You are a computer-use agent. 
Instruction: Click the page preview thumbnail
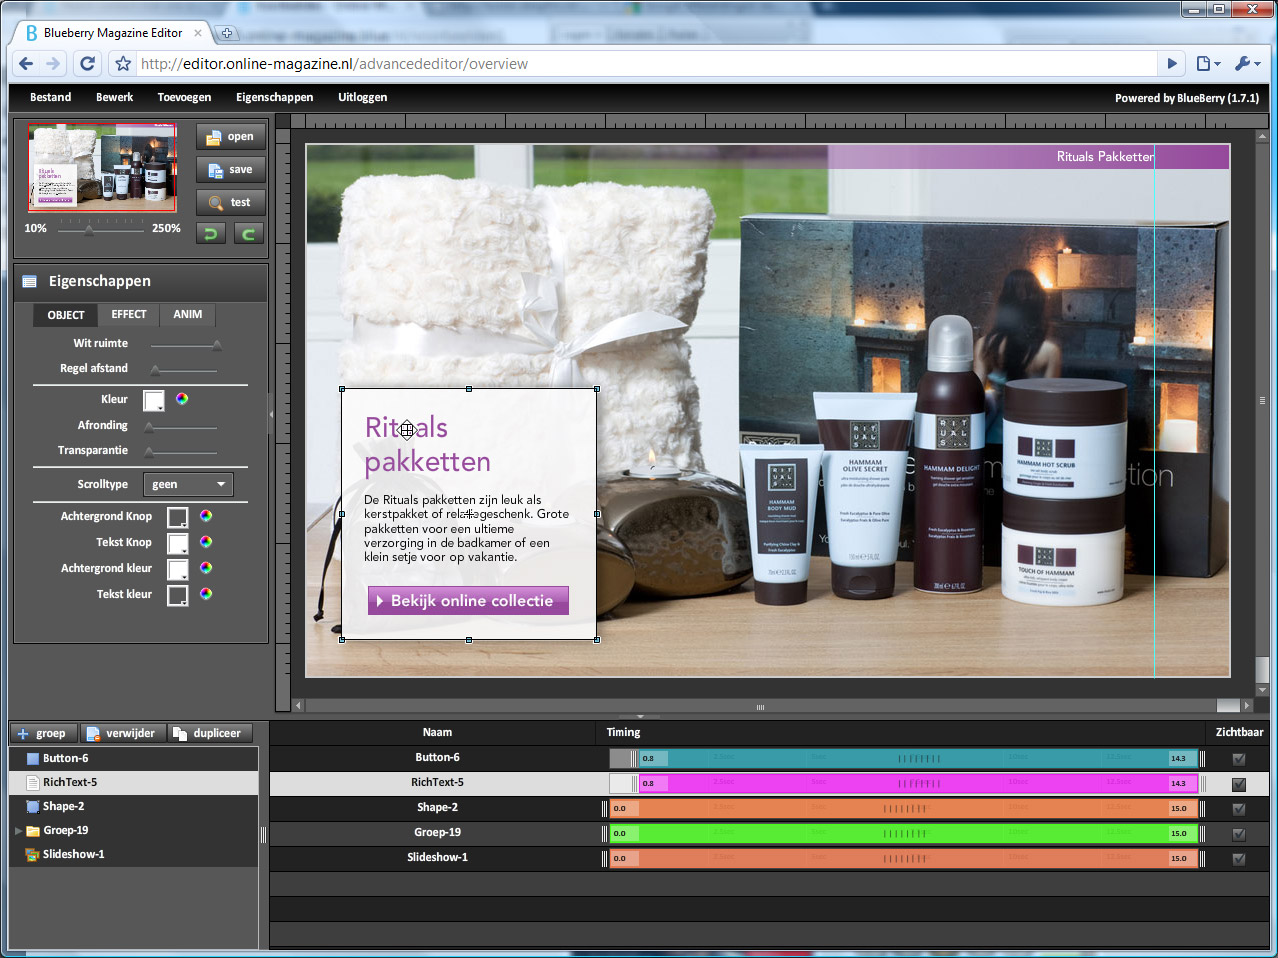102,168
